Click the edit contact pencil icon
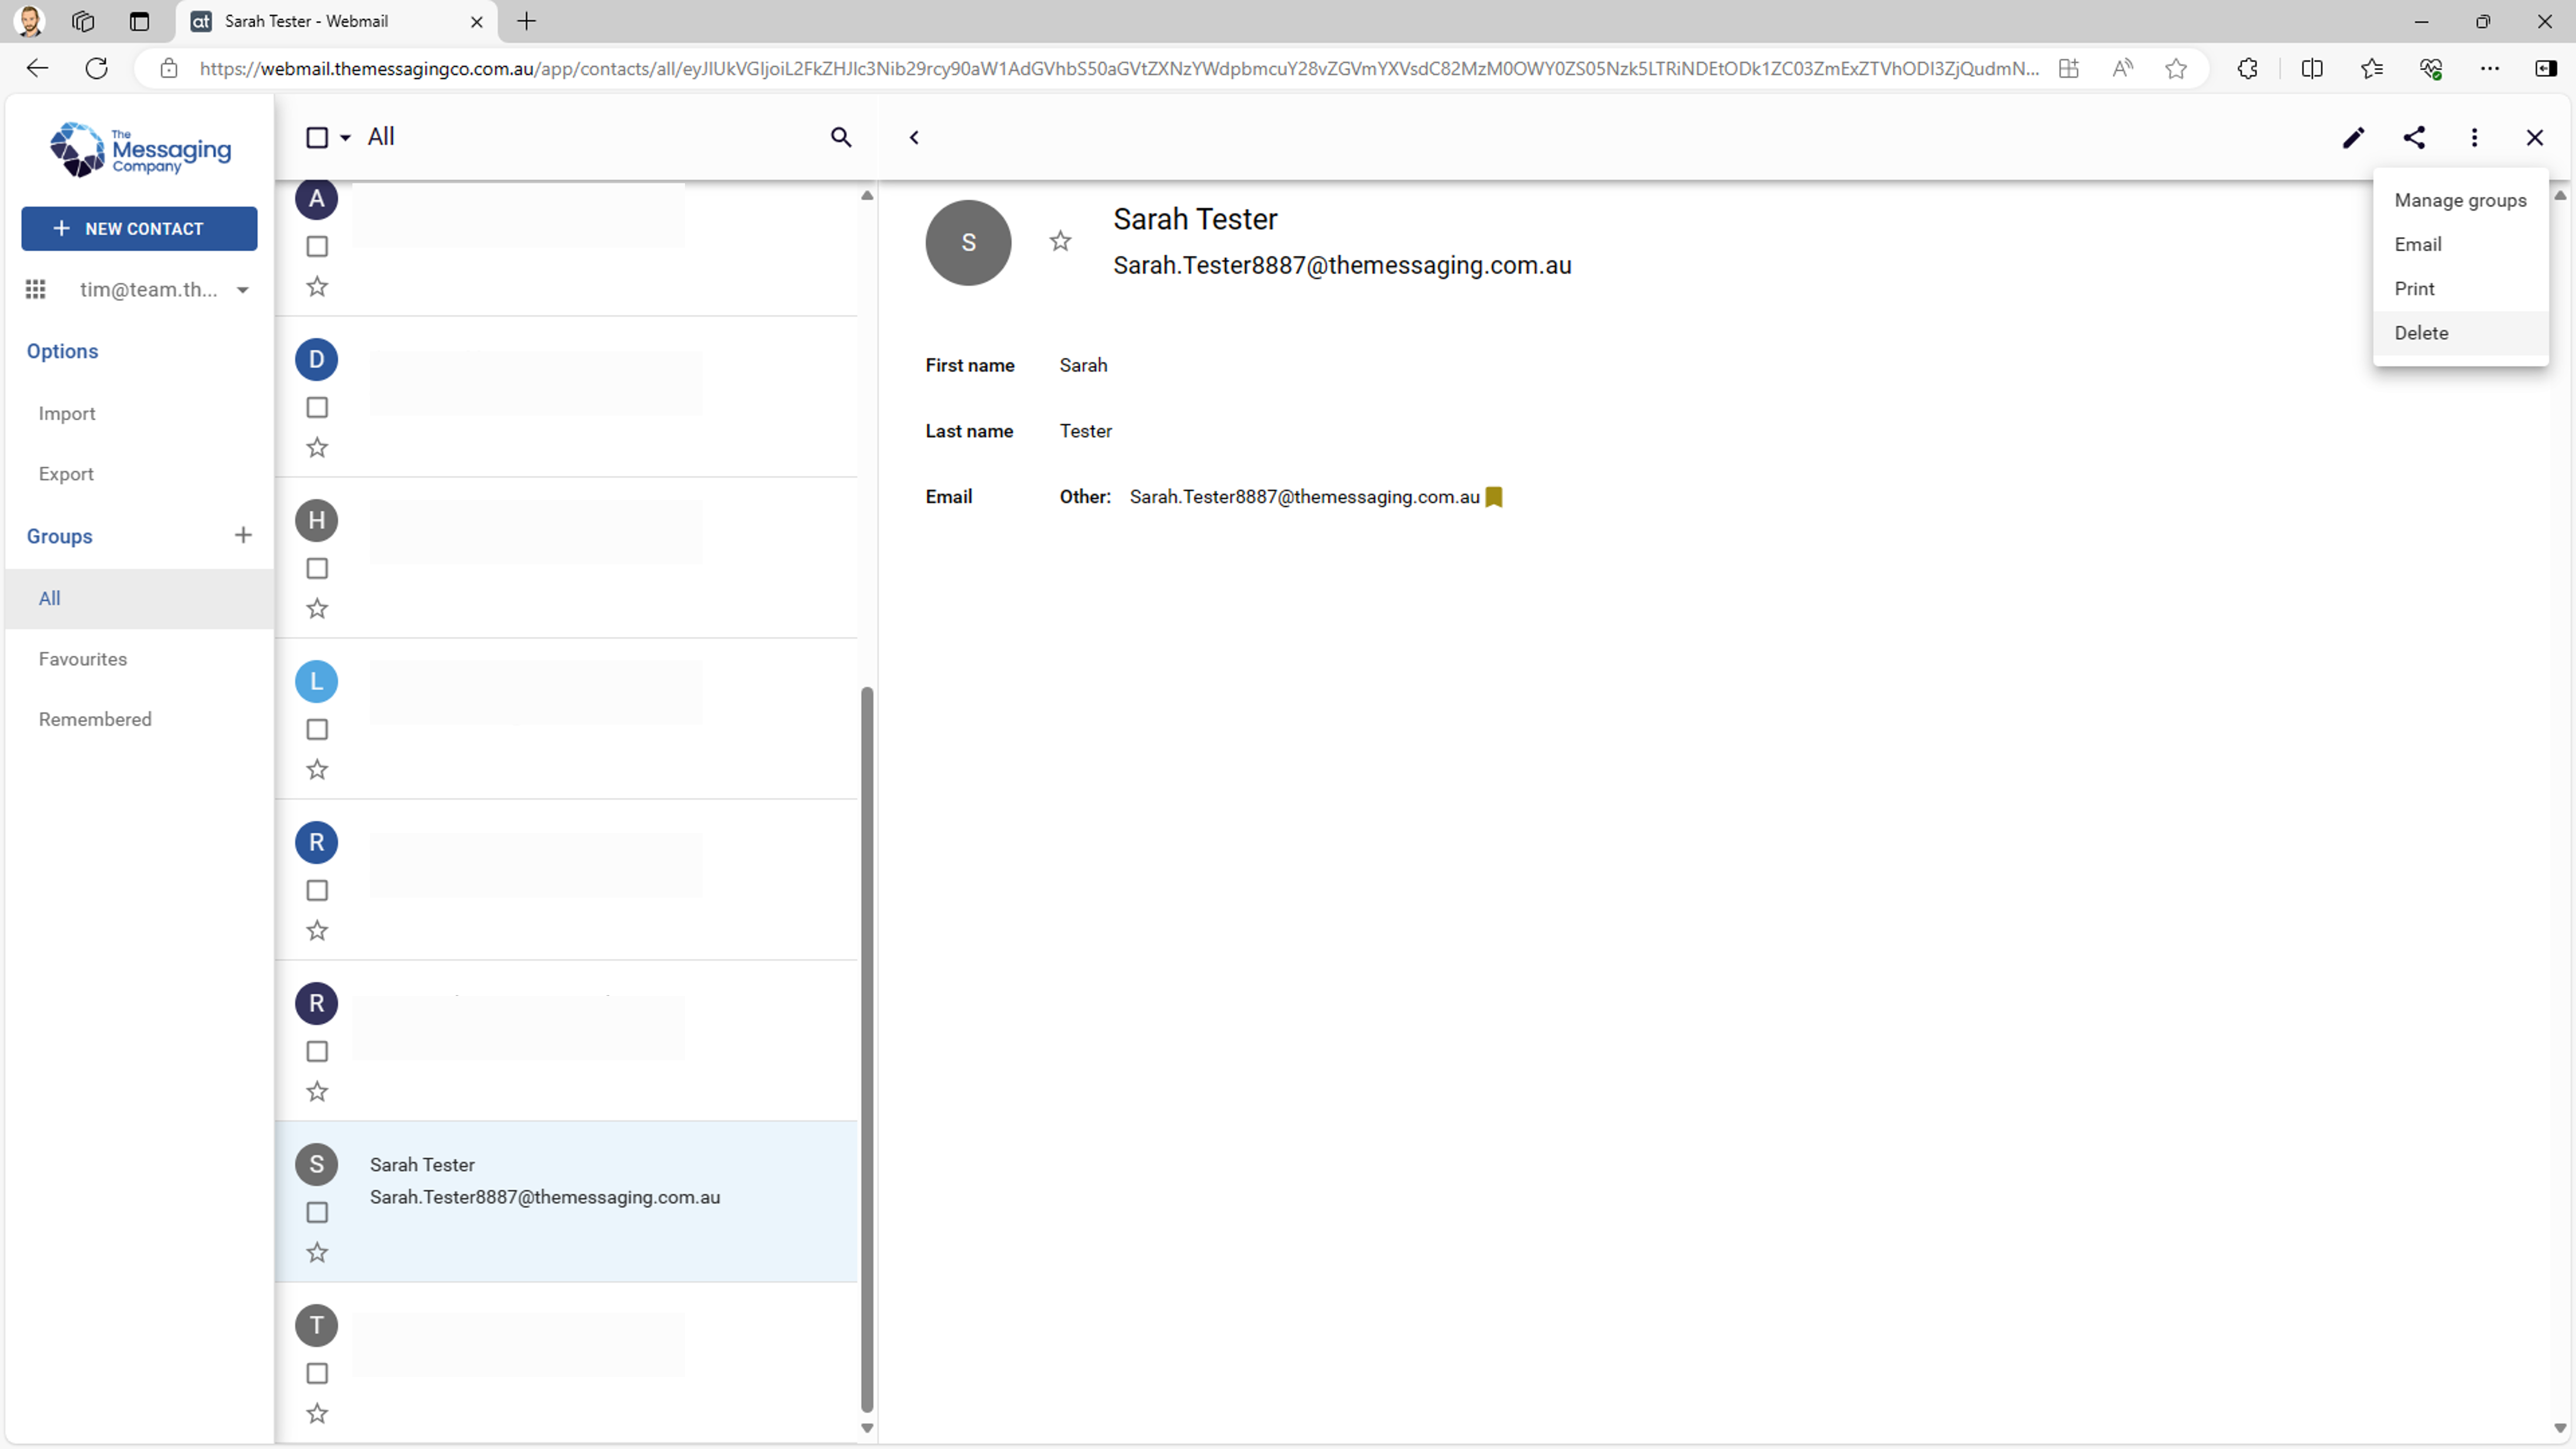2576x1449 pixels. point(2353,138)
